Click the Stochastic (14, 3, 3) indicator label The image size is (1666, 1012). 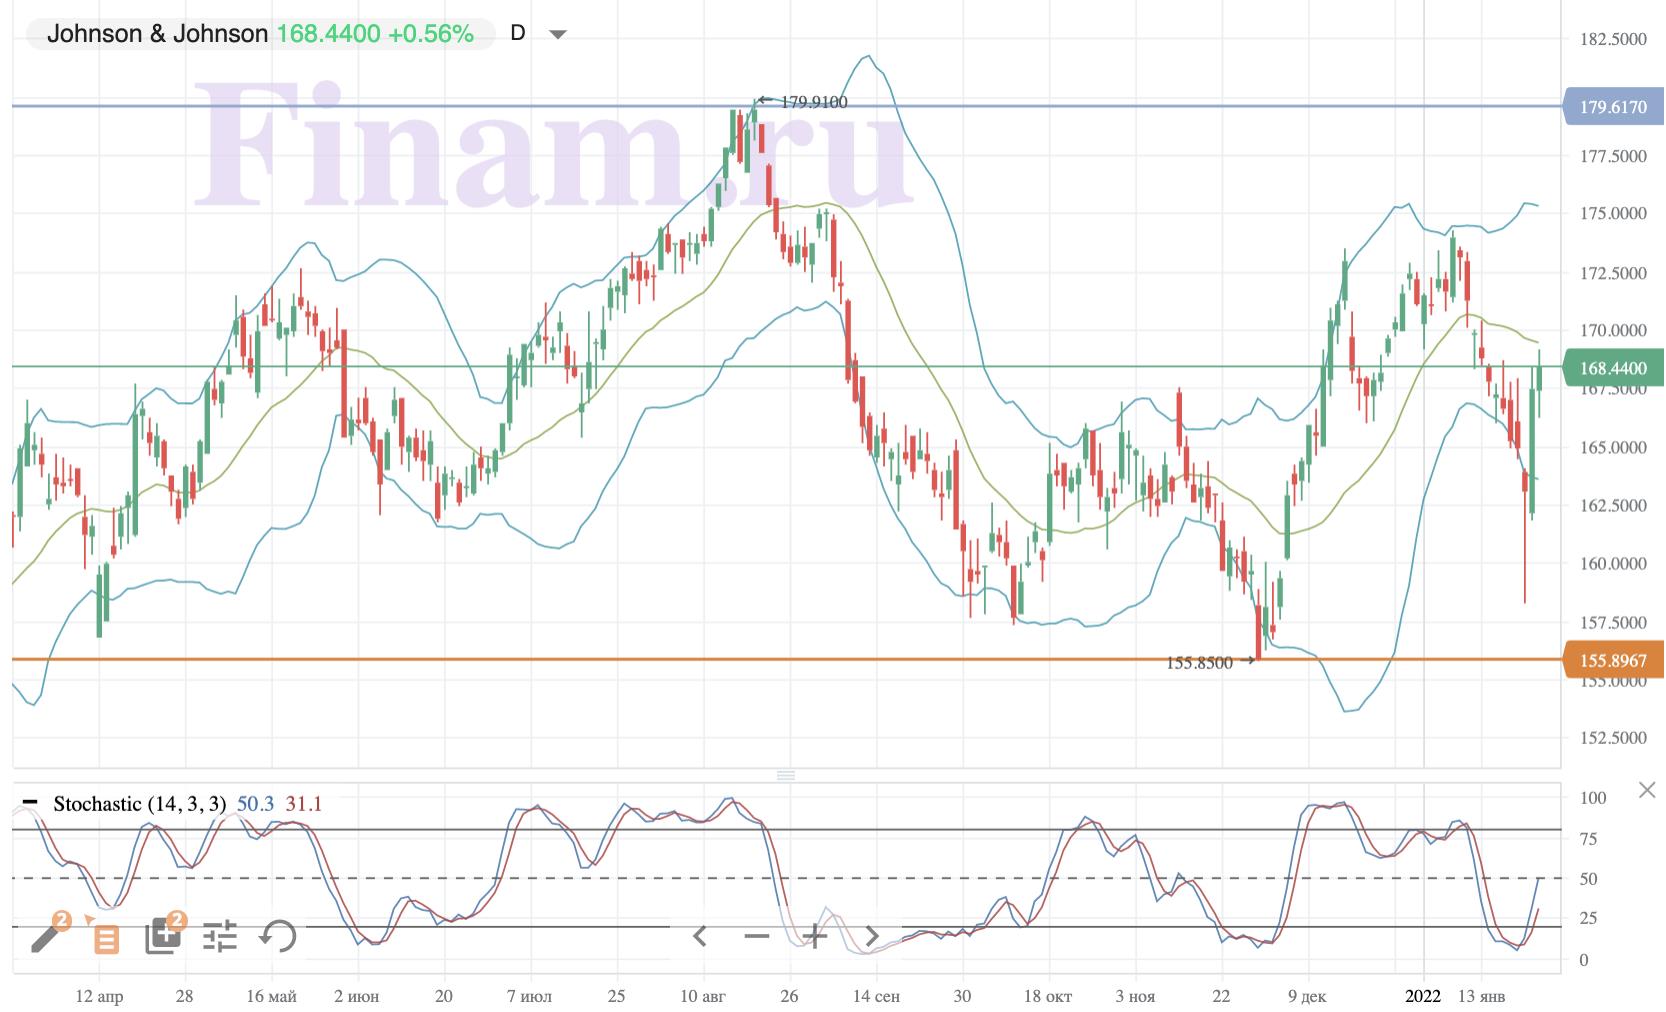pyautogui.click(x=140, y=804)
